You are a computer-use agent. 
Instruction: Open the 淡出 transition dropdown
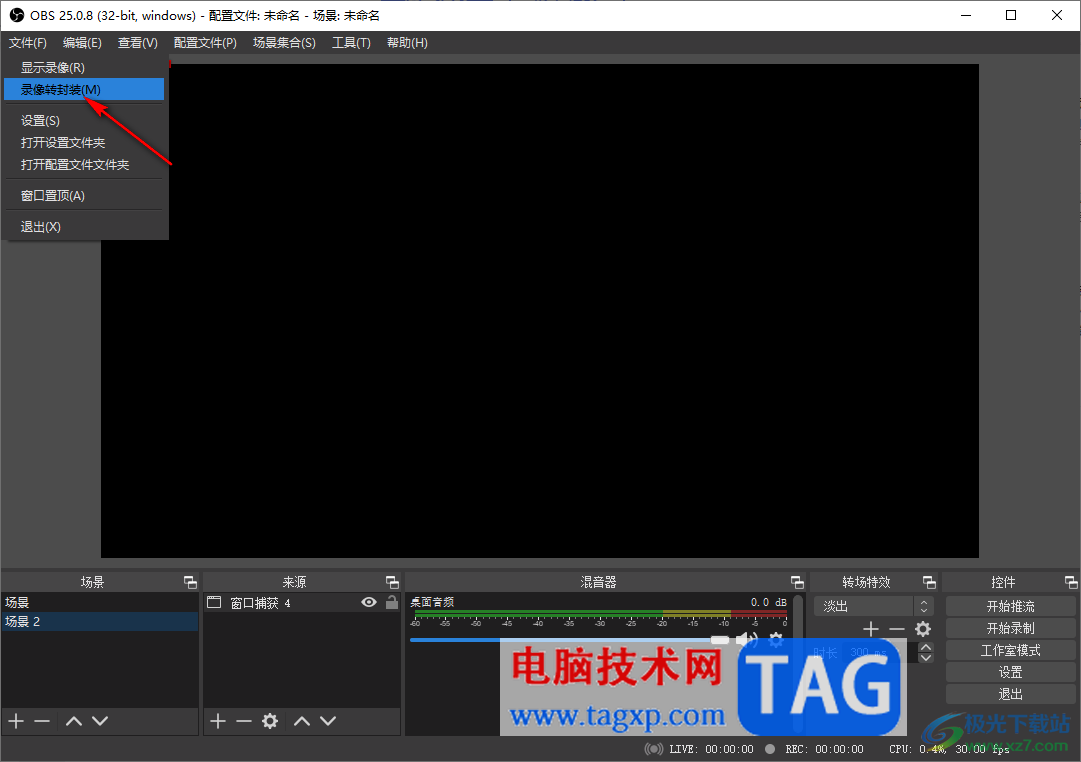[x=873, y=606]
